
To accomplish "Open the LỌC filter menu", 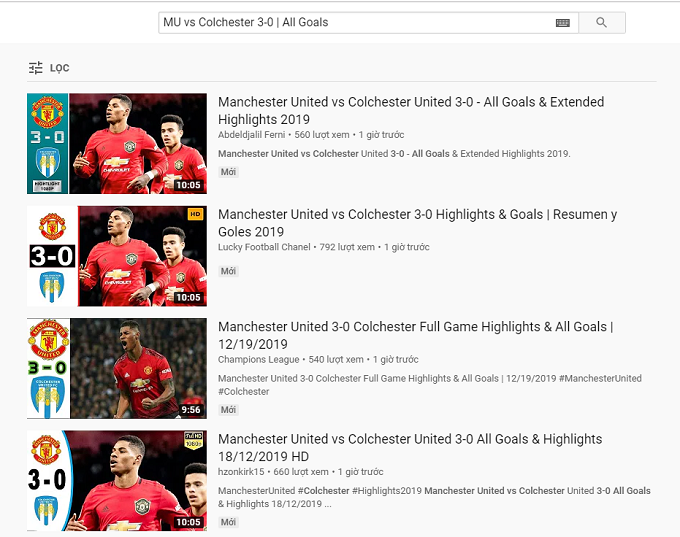I will (x=59, y=68).
